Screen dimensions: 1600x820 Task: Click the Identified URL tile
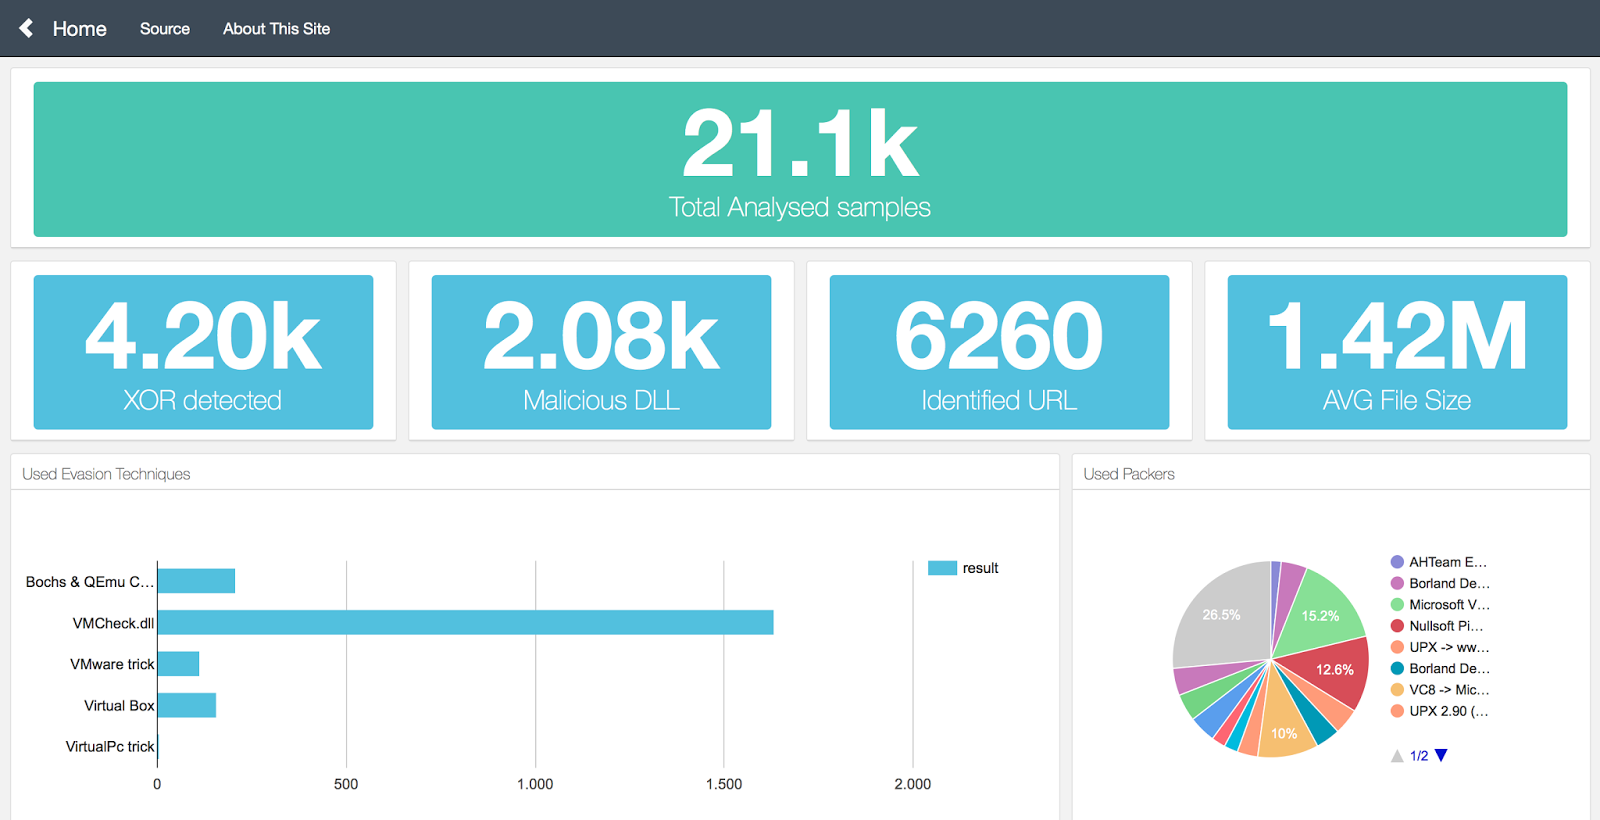999,352
